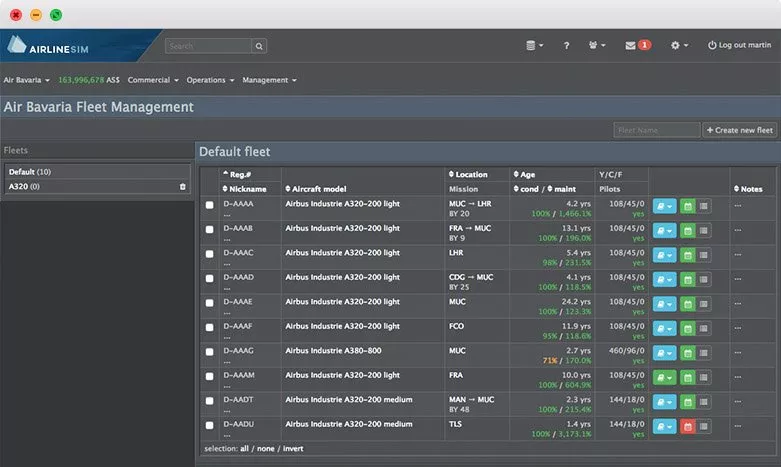Open the Operations menu
The image size is (781, 467).
click(x=210, y=79)
